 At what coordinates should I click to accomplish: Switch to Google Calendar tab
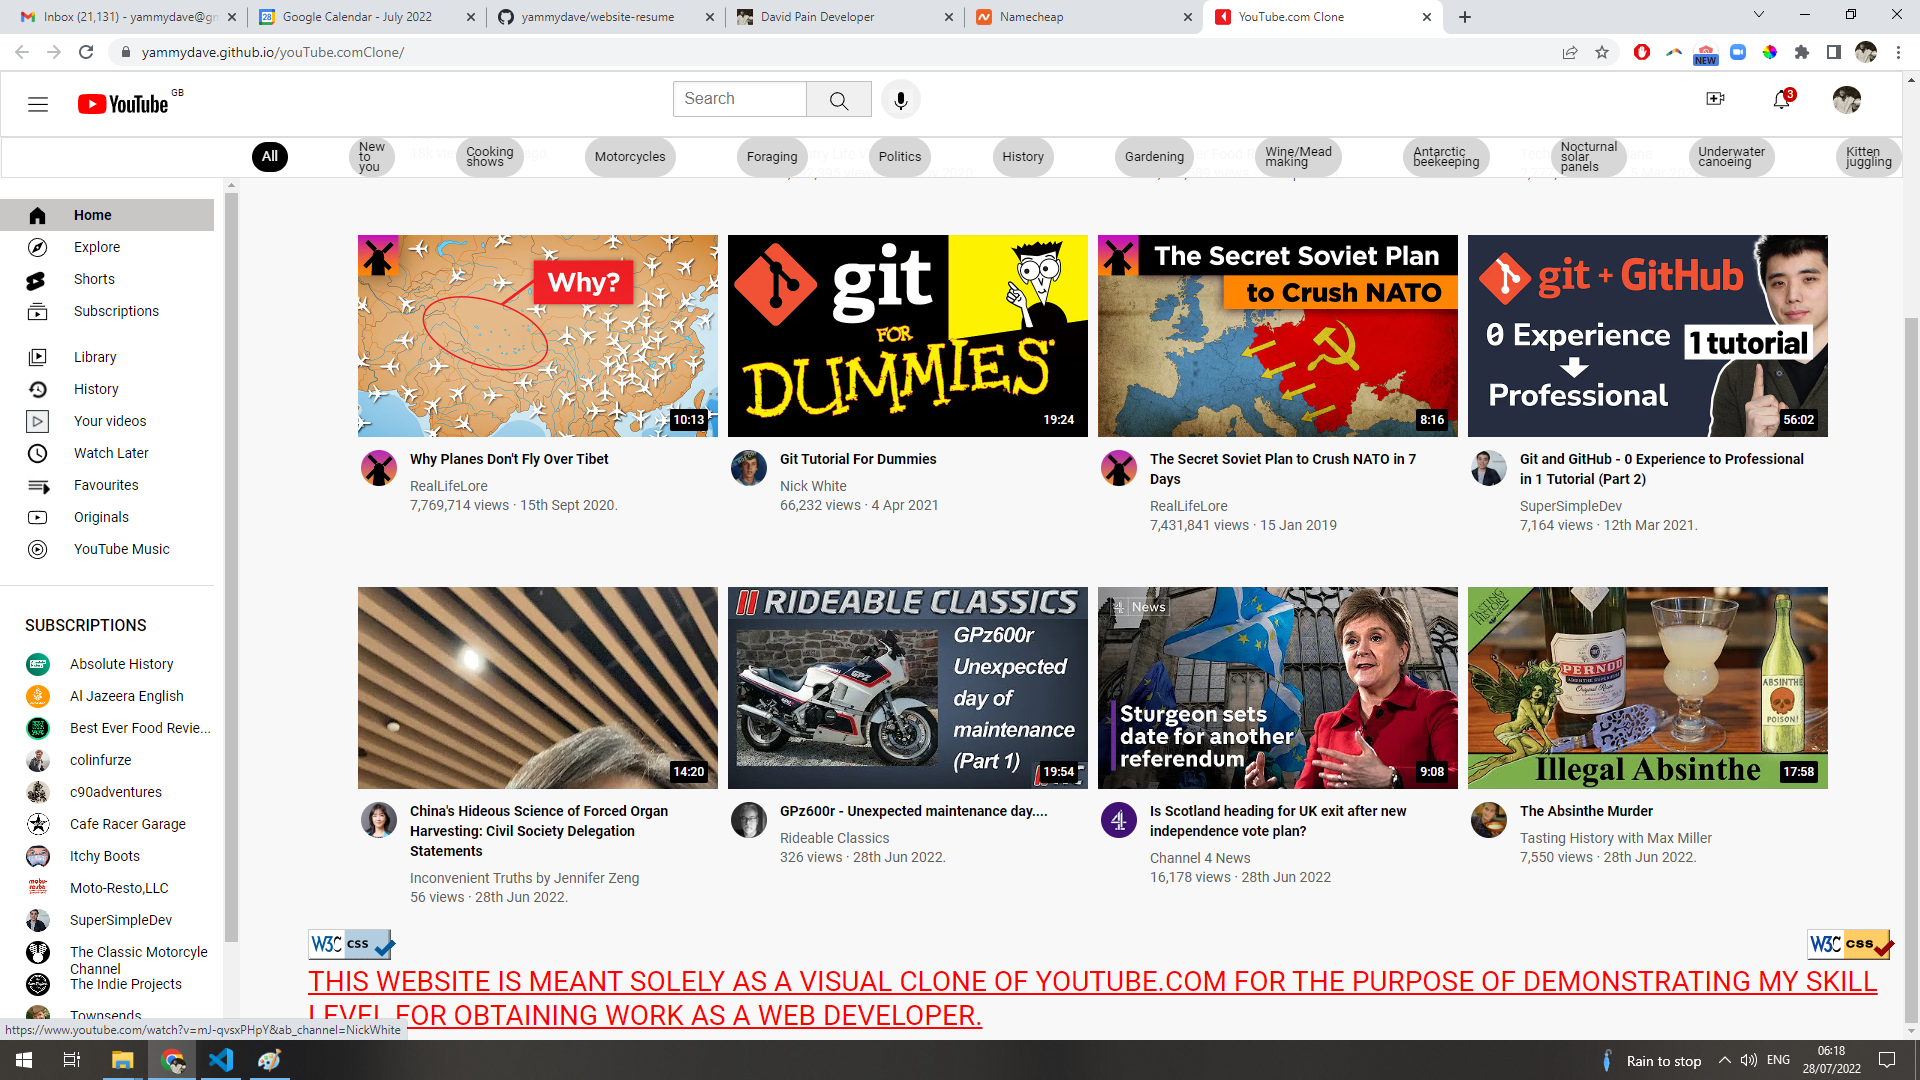point(367,17)
